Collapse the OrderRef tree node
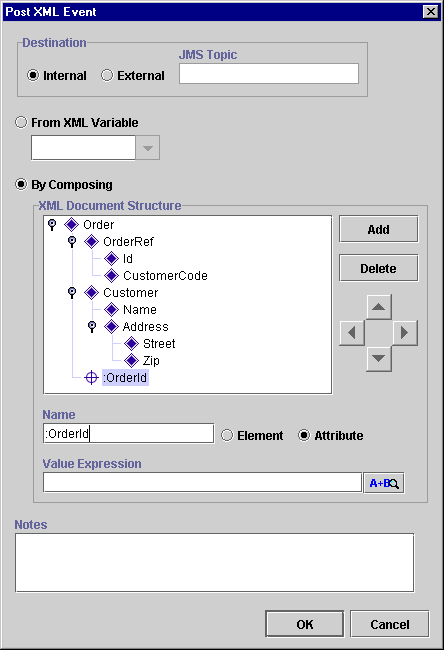 point(72,242)
